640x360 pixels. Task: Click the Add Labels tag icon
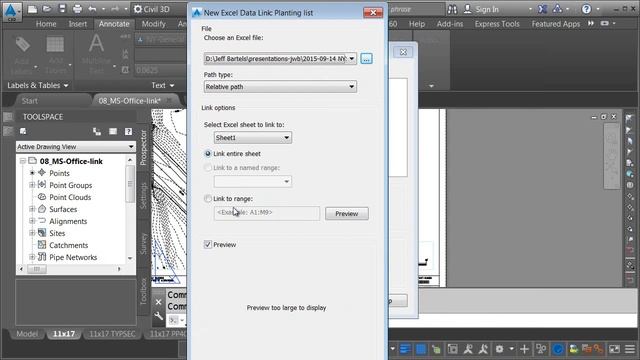[x=22, y=44]
